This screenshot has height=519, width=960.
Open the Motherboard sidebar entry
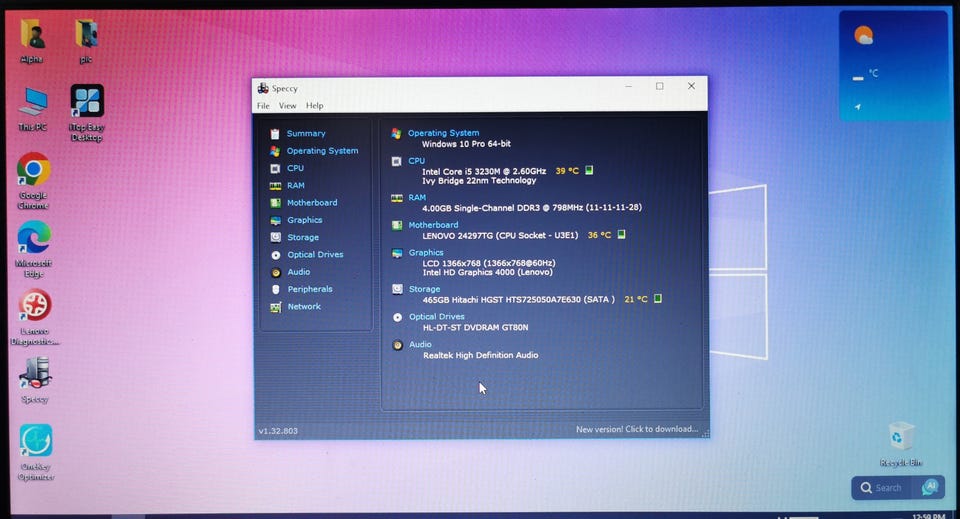(311, 203)
